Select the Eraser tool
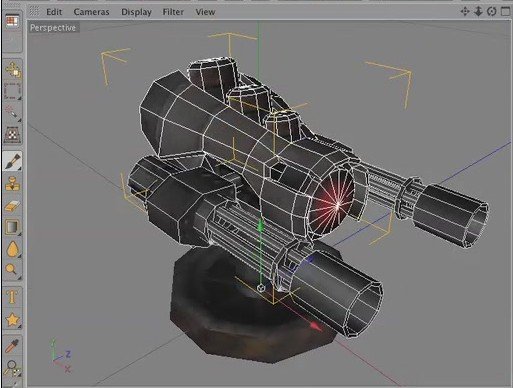Screen dimensions: 513x388 [x=12, y=206]
